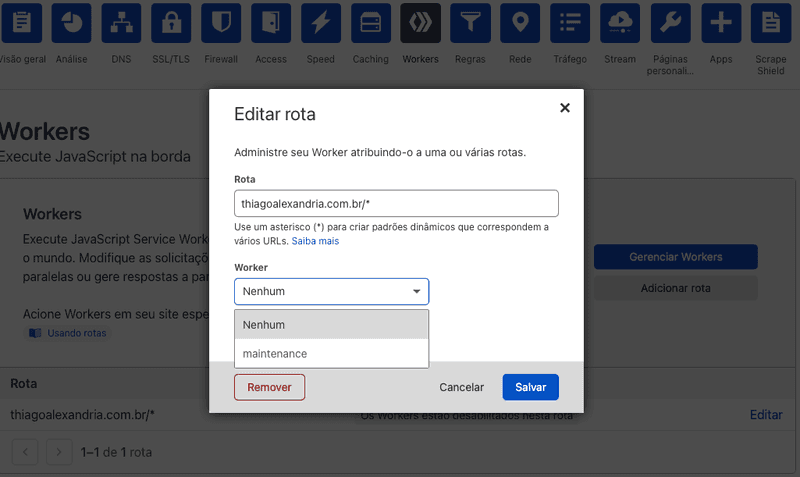Close the Editar rota dialog
This screenshot has width=800, height=477.
(x=565, y=108)
